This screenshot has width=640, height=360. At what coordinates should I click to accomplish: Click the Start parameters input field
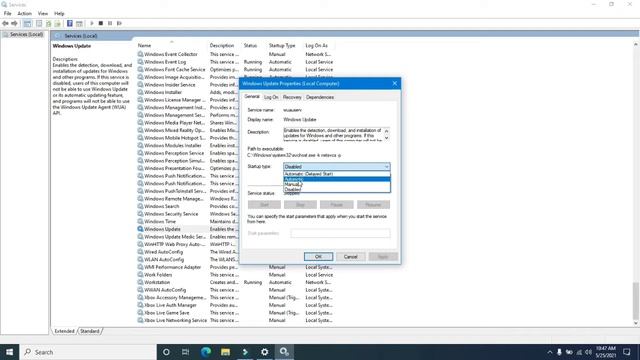[340, 233]
